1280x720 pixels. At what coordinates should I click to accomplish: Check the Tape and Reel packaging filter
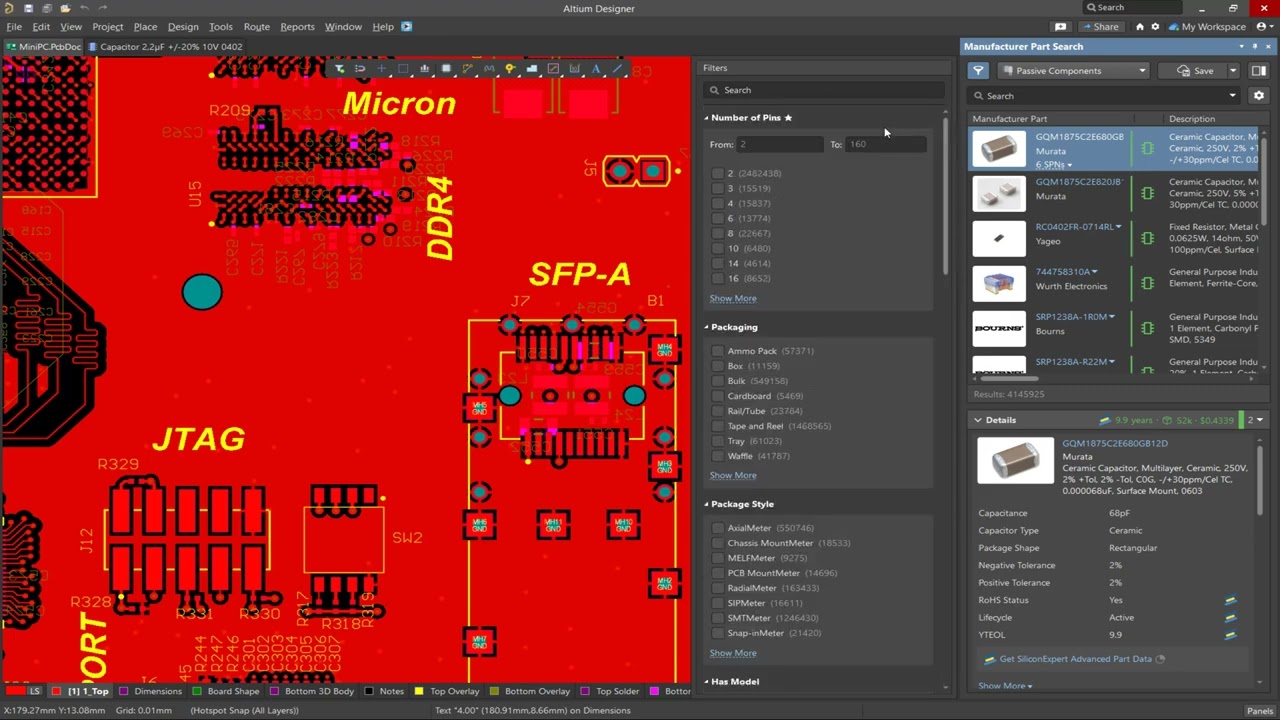pos(718,426)
